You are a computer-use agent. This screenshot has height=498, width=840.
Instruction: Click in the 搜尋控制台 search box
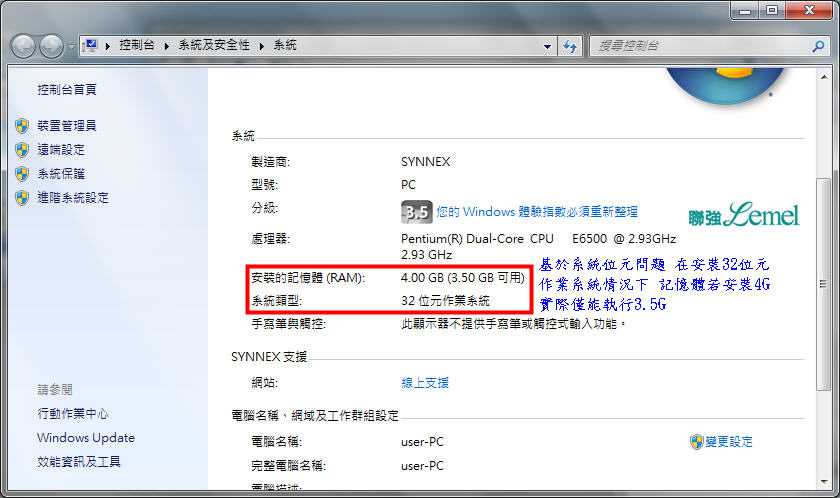pos(690,46)
